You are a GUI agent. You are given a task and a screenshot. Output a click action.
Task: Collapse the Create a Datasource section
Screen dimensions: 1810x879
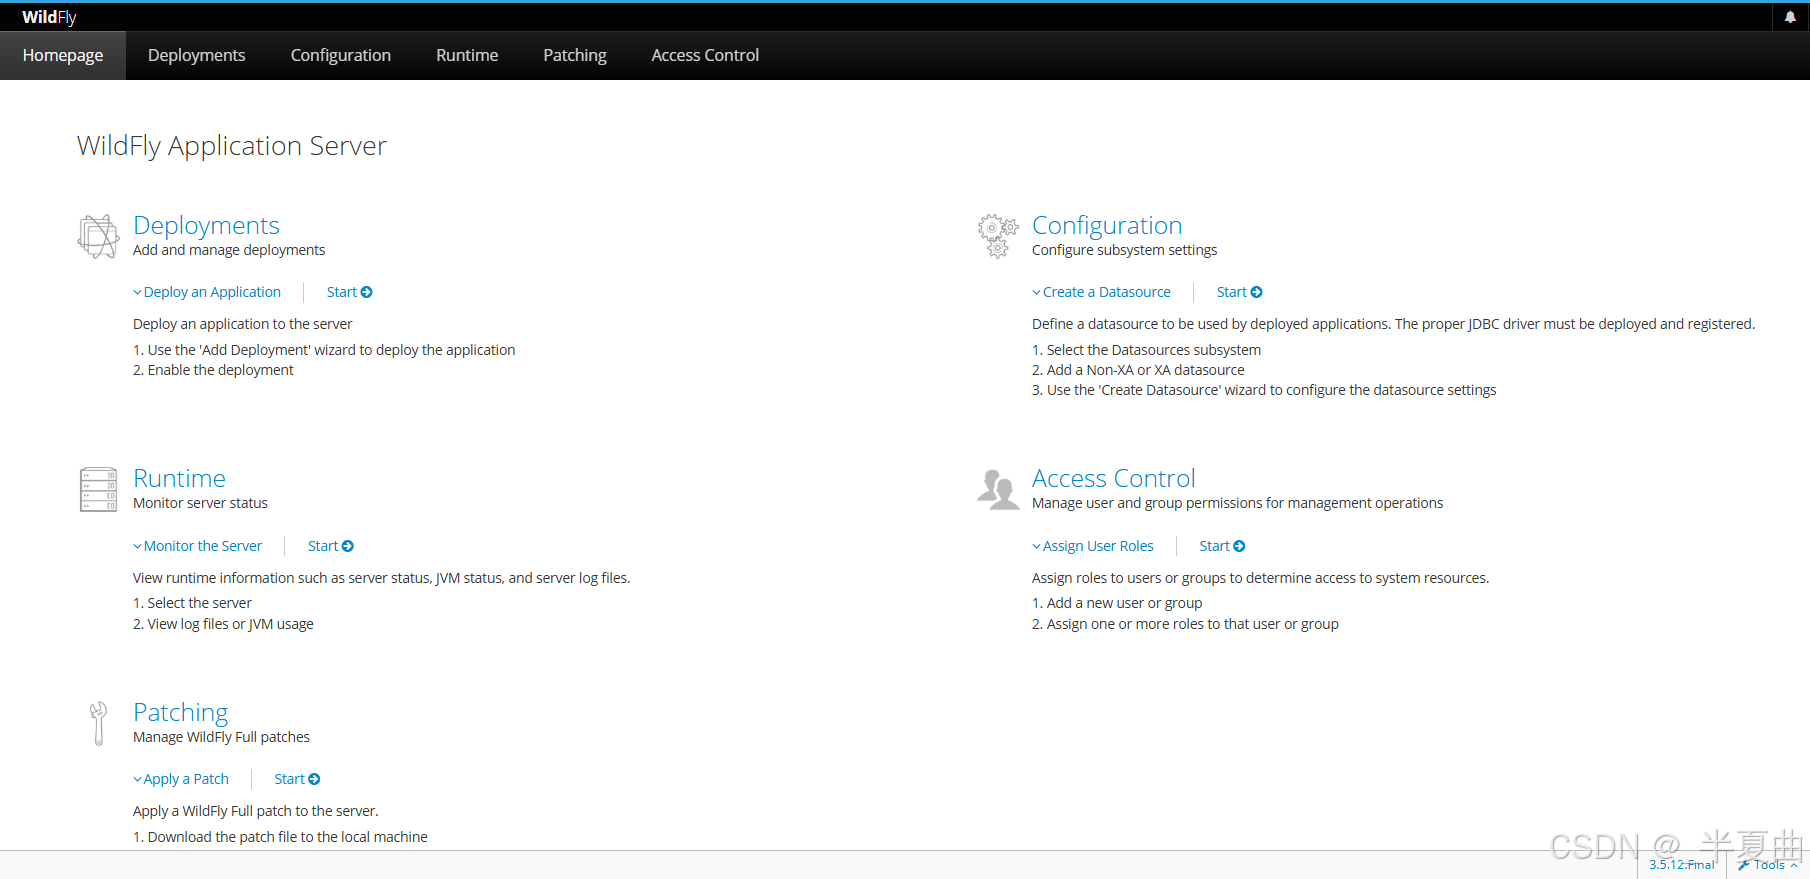1101,292
